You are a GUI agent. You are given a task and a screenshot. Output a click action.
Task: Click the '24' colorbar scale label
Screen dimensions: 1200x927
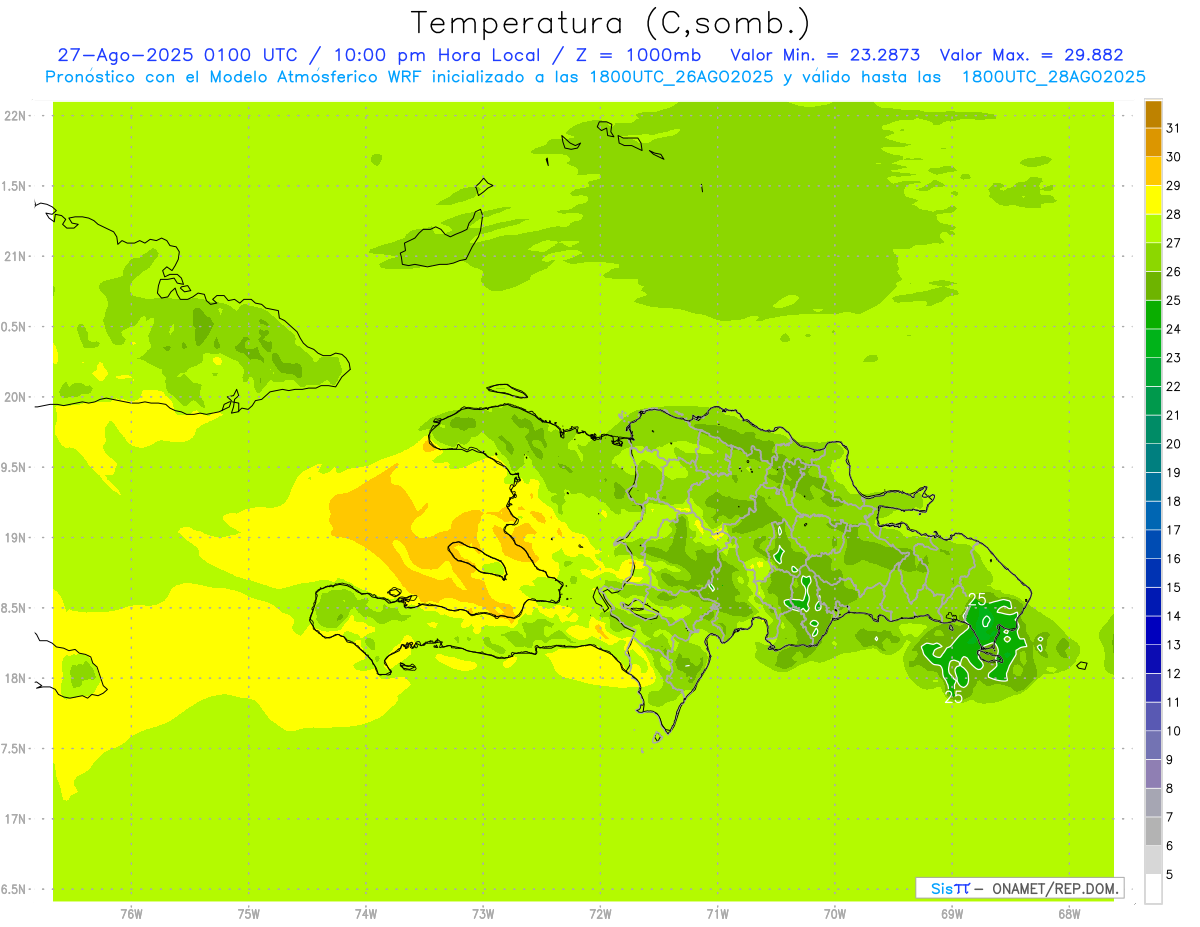[1173, 329]
